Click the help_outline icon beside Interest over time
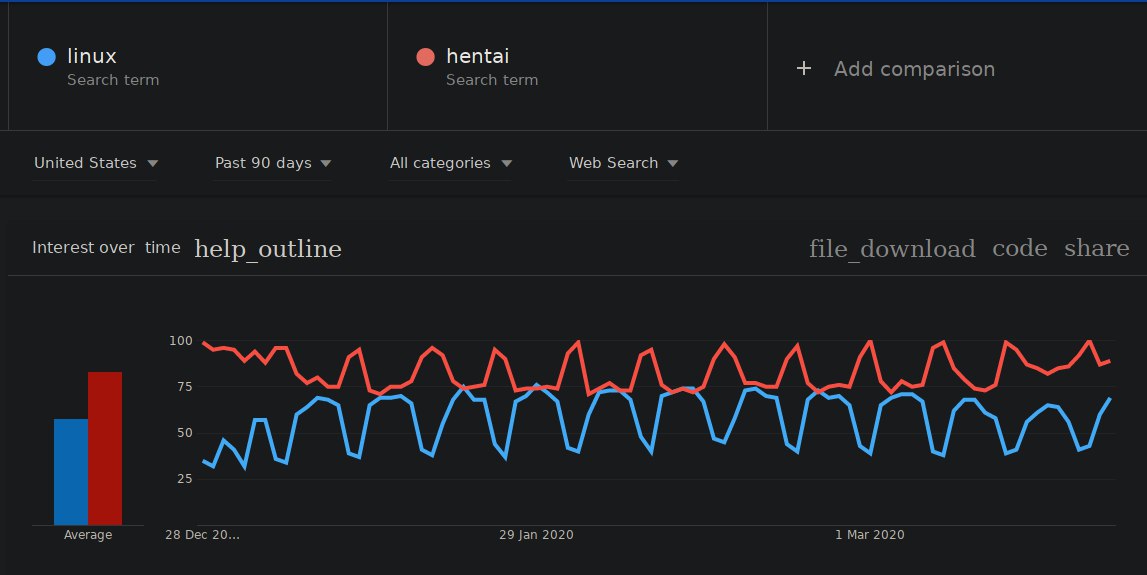 click(x=268, y=249)
